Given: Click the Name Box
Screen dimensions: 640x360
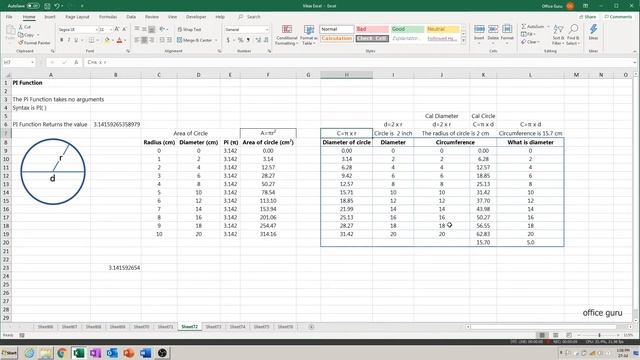Looking at the screenshot, I should pyautogui.click(x=18, y=62).
